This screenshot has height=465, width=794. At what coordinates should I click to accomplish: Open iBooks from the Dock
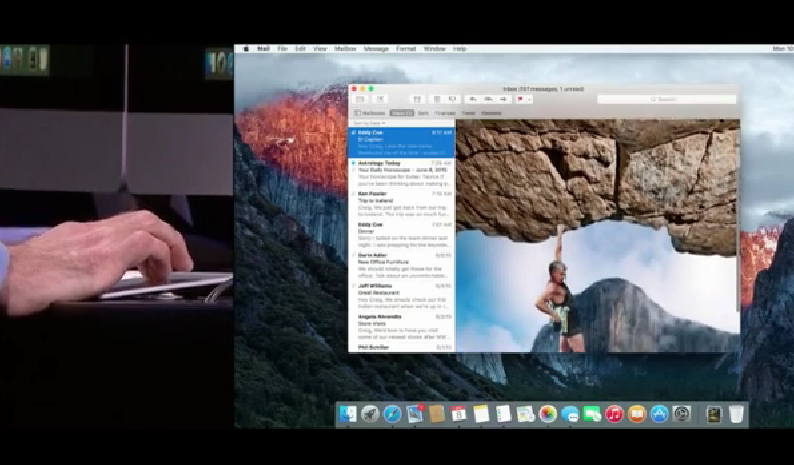point(637,414)
